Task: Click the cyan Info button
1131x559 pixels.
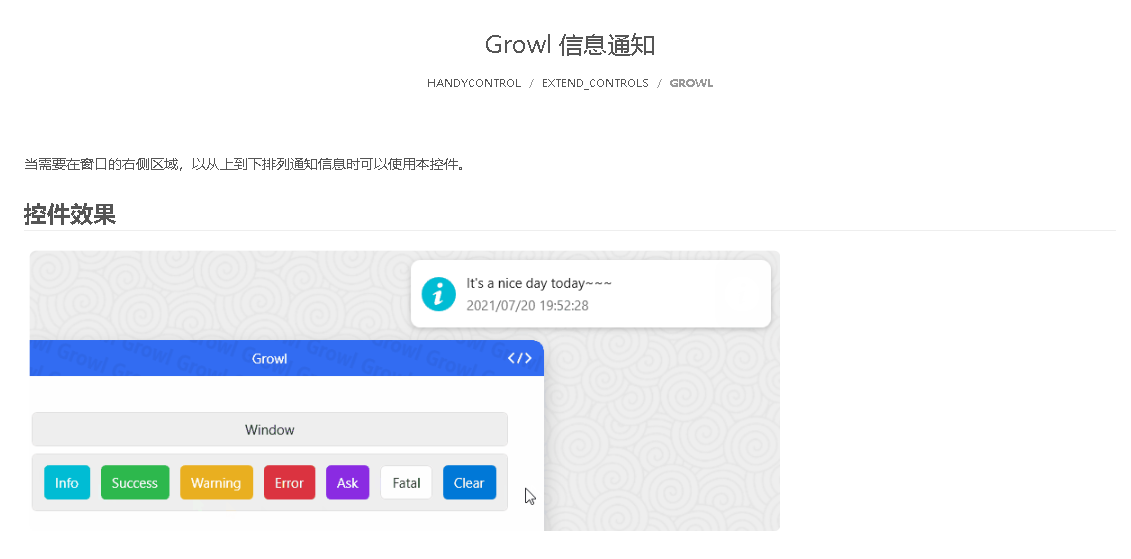Action: coord(67,483)
